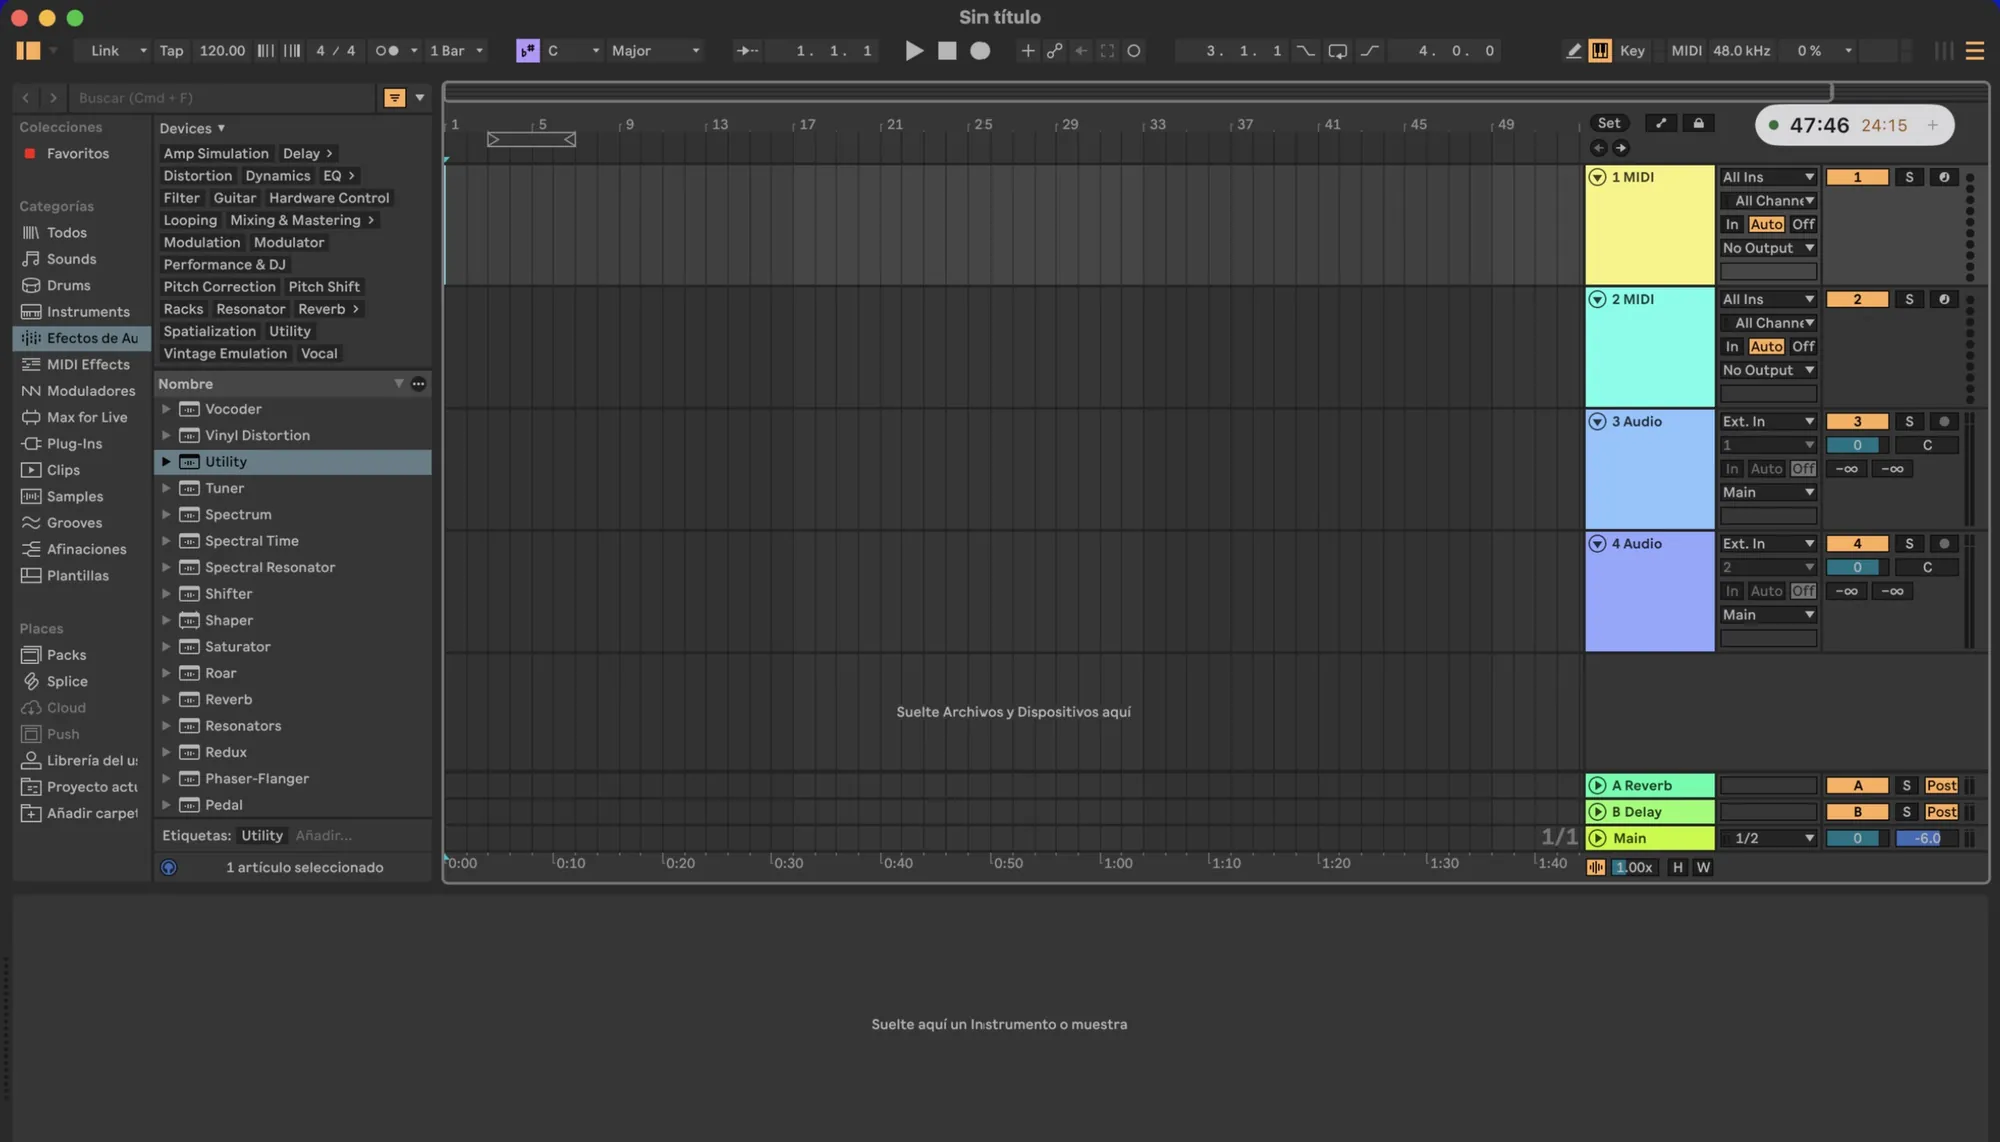Solo the B Delay return track
The image size is (2000, 1142).
(x=1906, y=813)
